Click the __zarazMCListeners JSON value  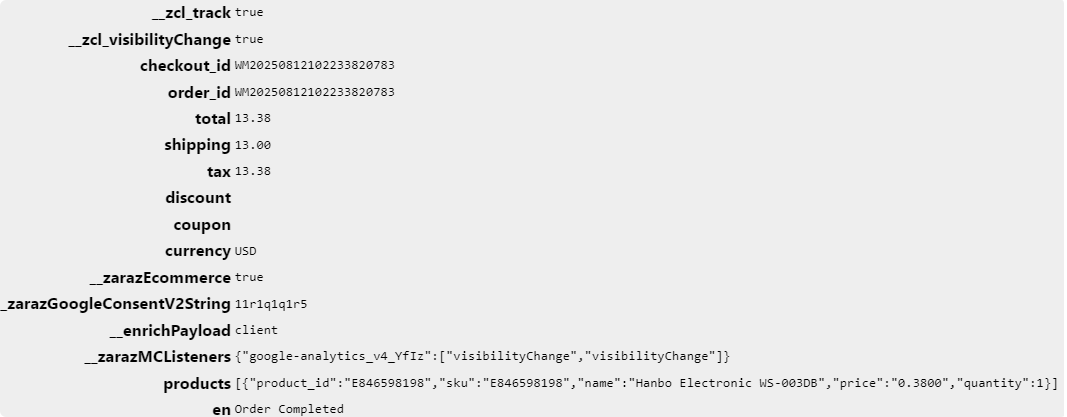(x=482, y=356)
